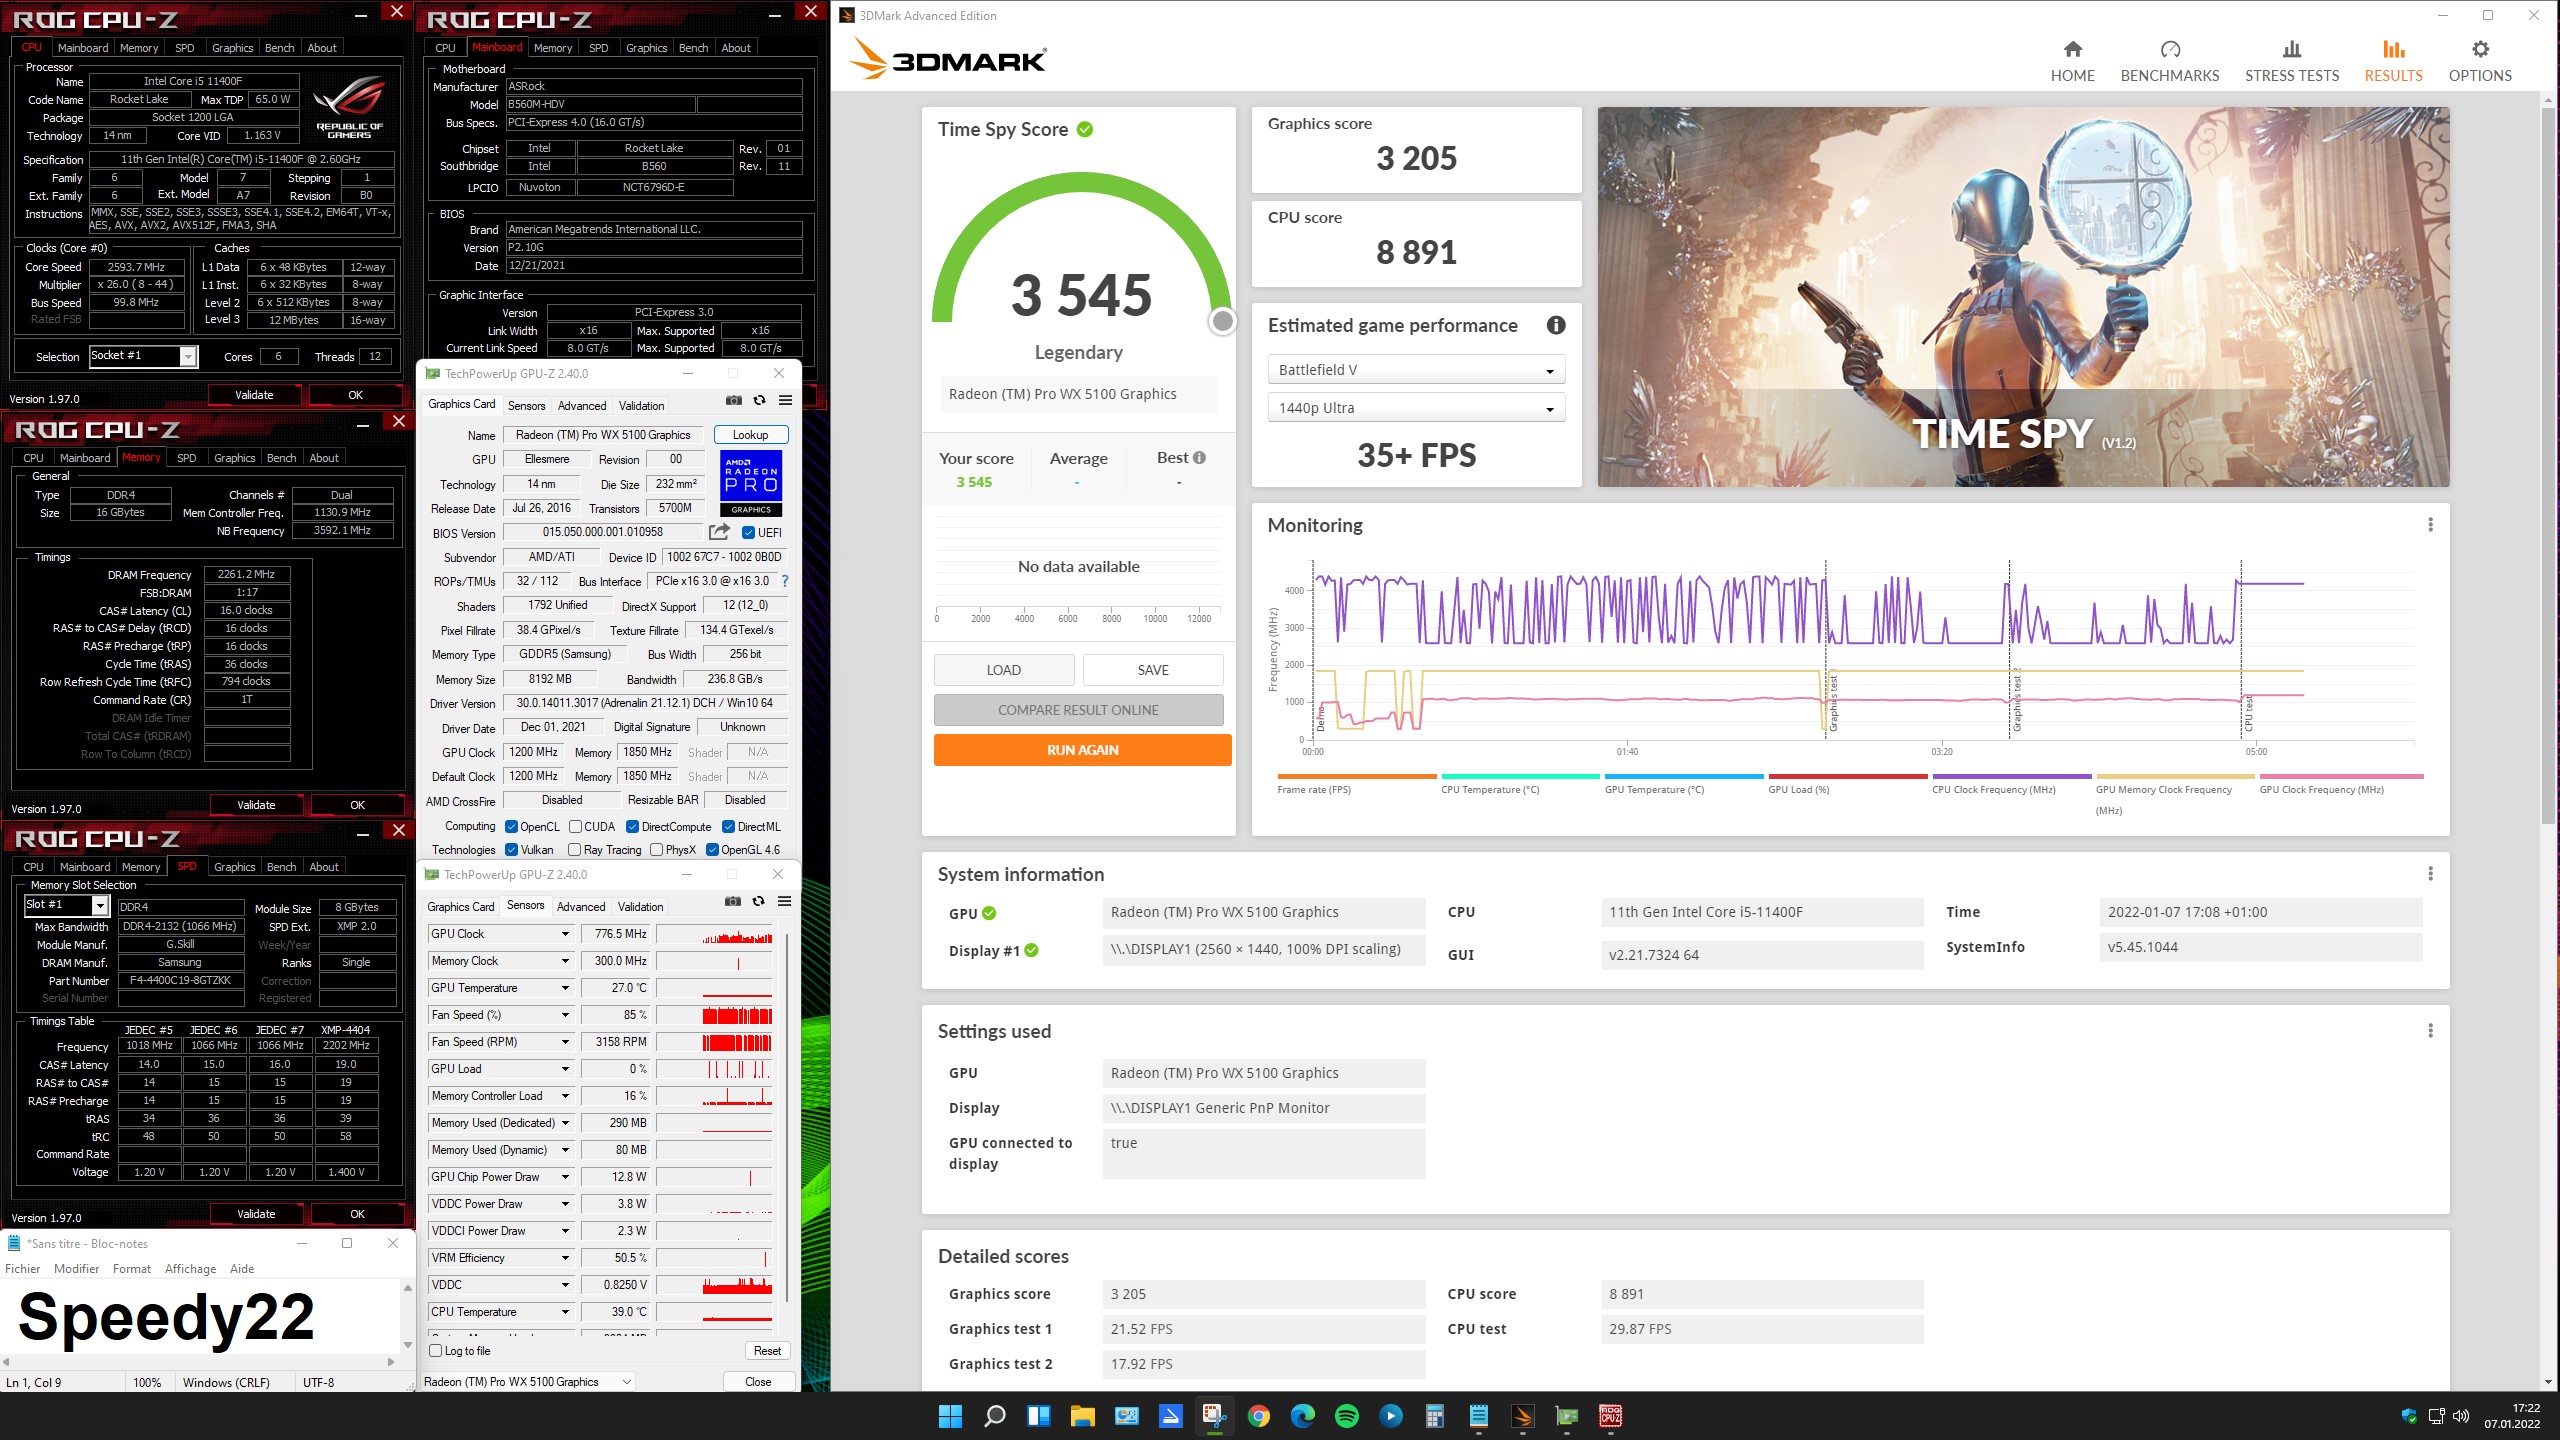Open the GPU selector dropdown at the bottom of GPU-Z
Screen dimensions: 2560x1440
(x=528, y=1382)
